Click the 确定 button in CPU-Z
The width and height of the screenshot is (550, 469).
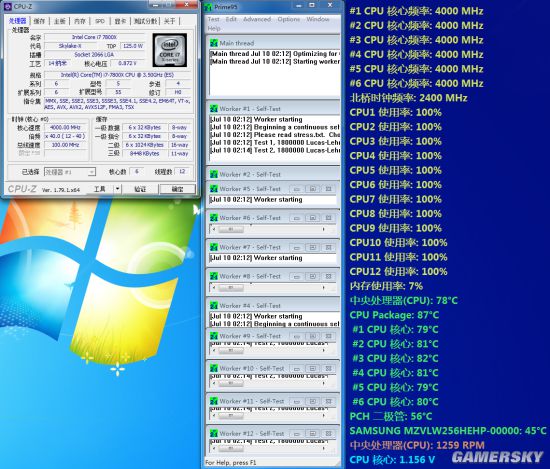coord(177,189)
